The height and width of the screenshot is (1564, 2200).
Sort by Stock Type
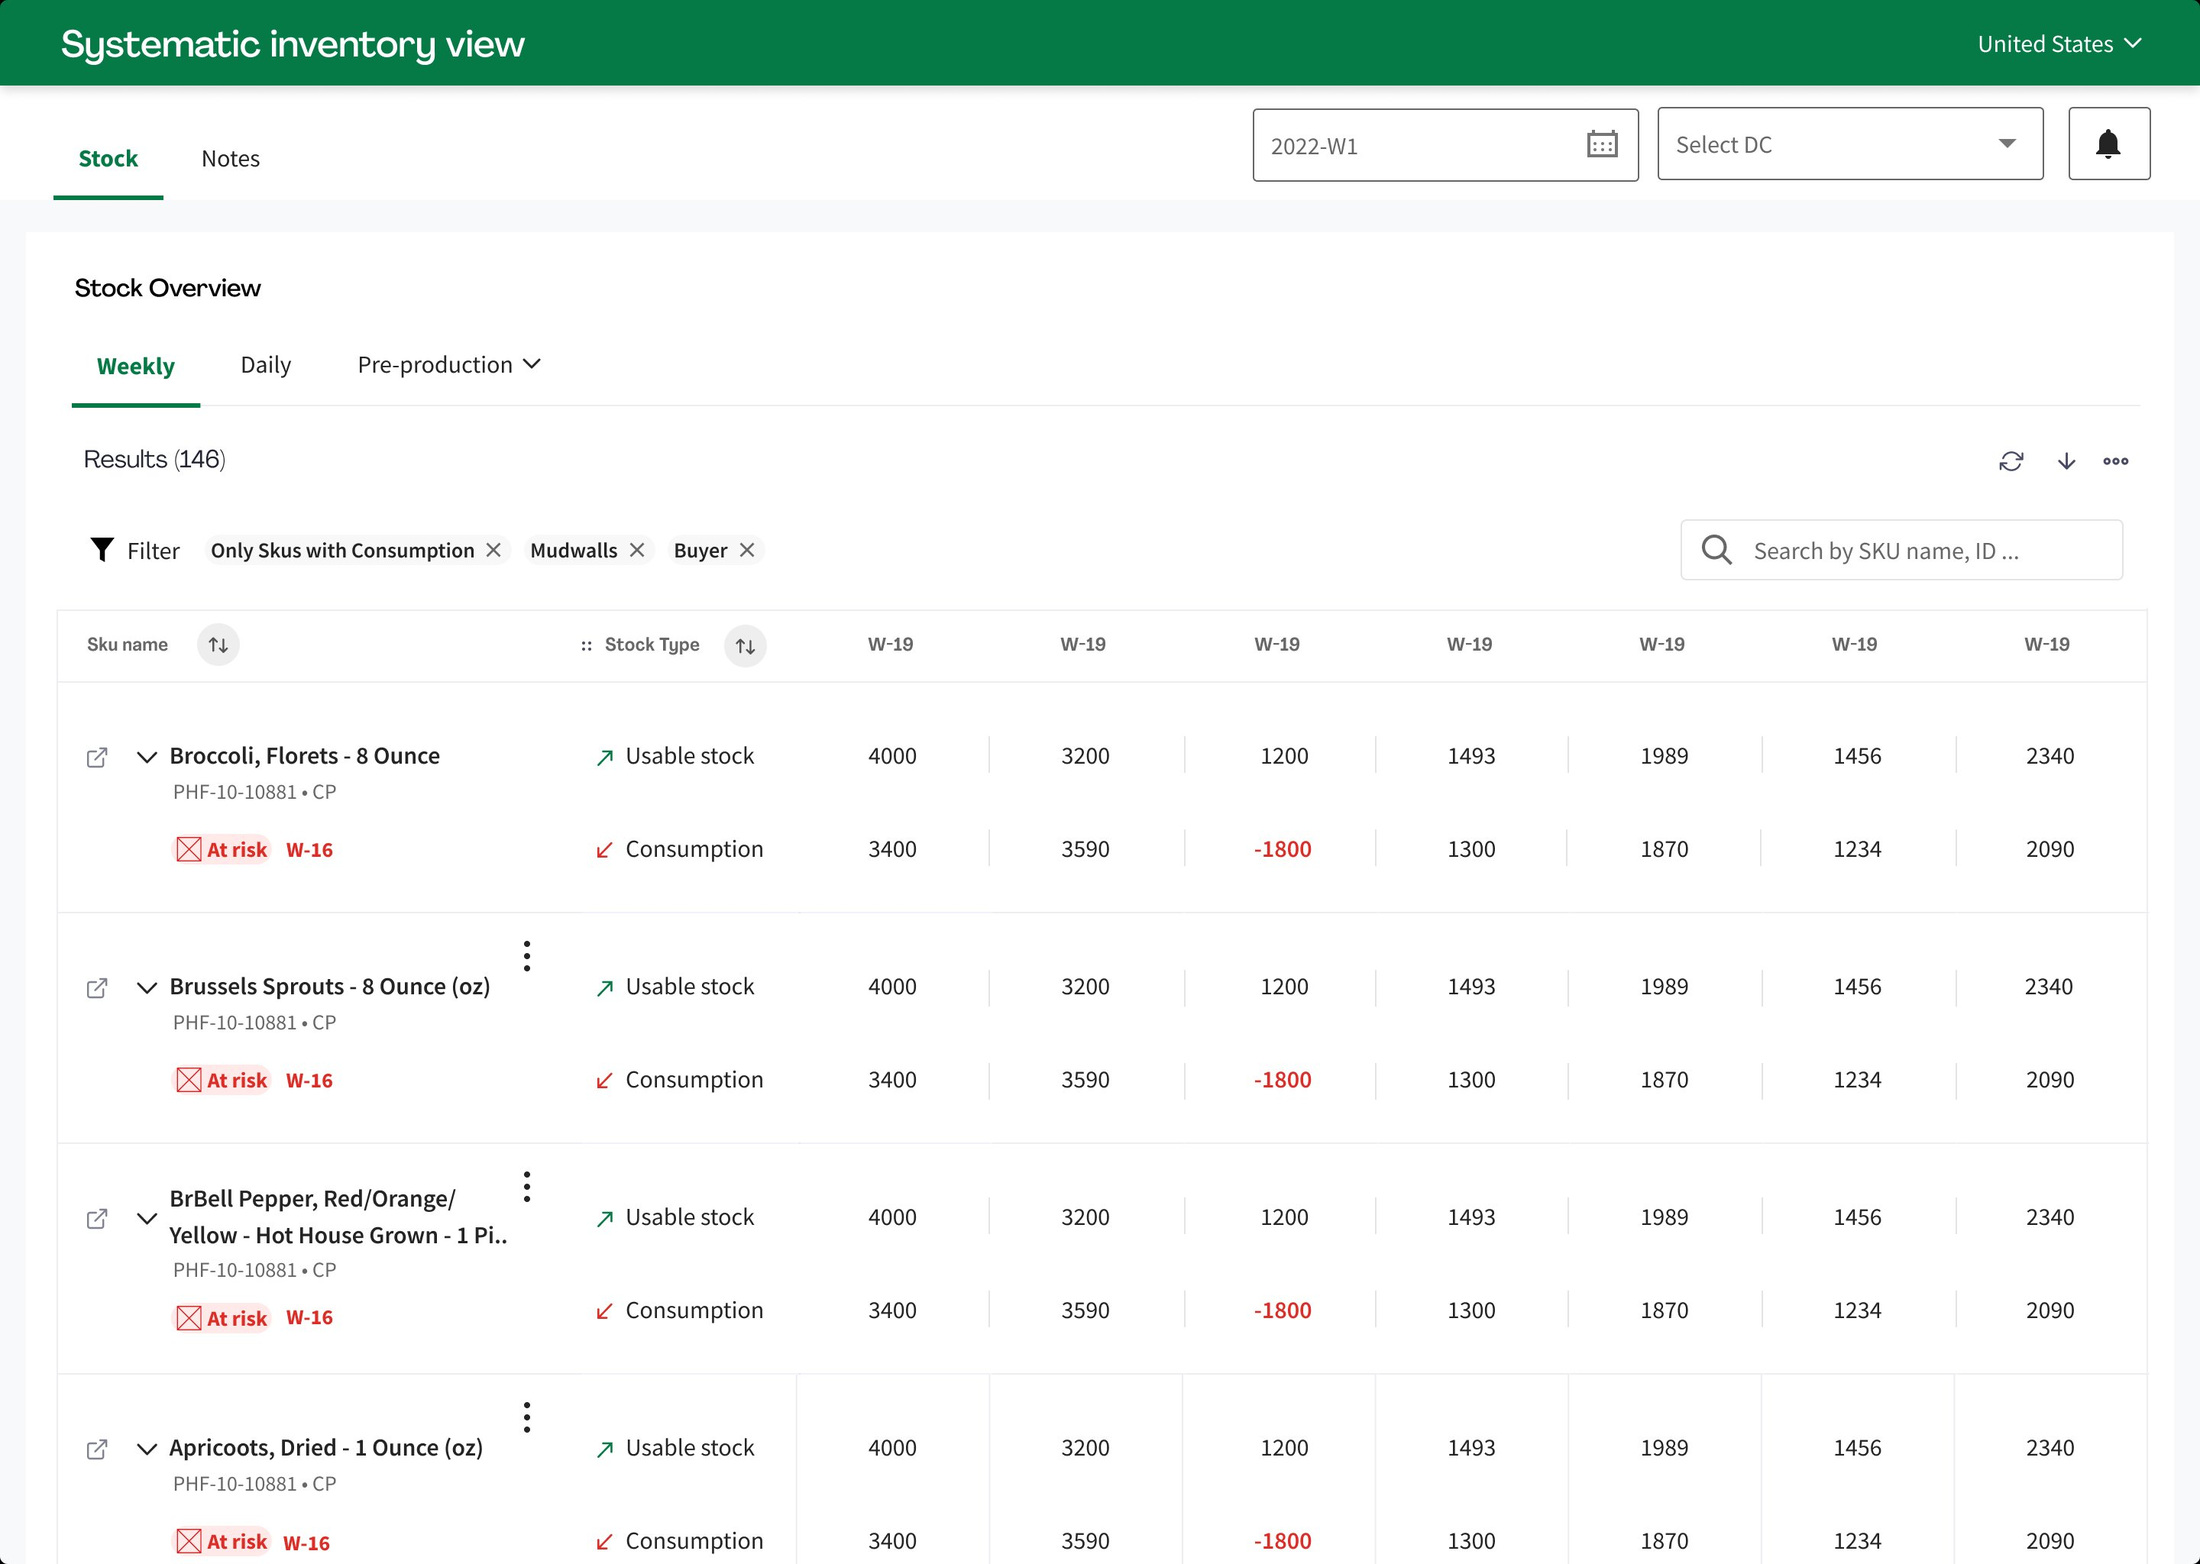tap(745, 645)
